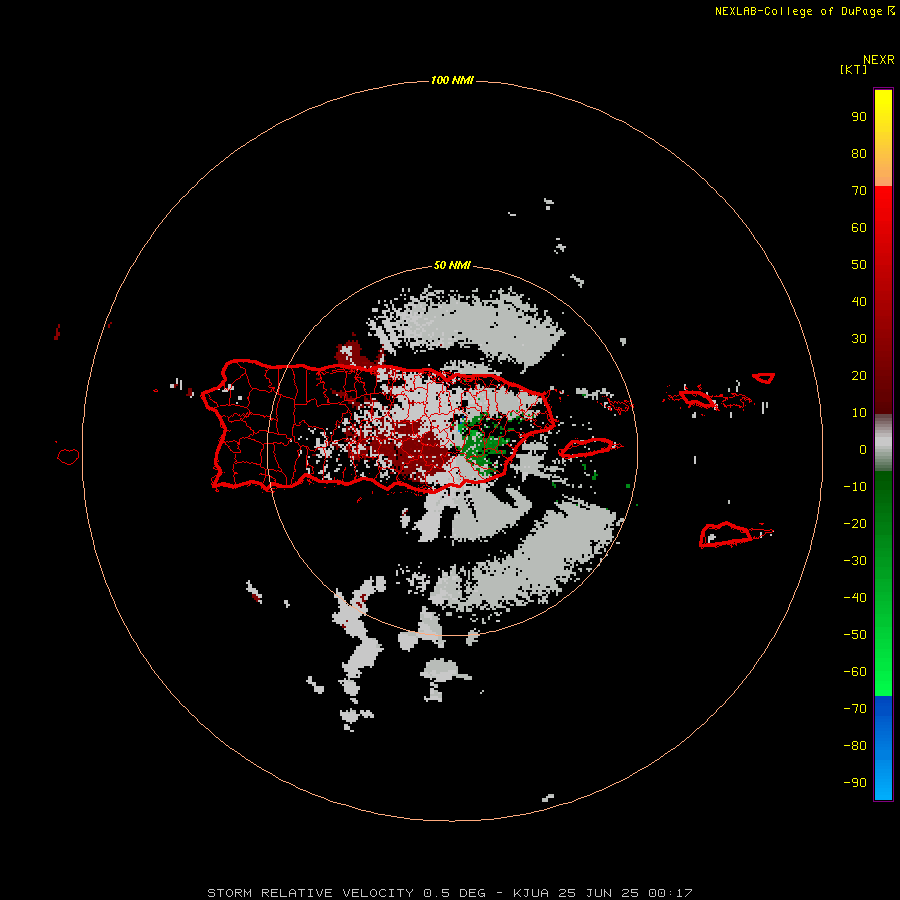Click the -60 value on velocity scale
Image resolution: width=900 pixels, height=900 pixels.
click(855, 672)
